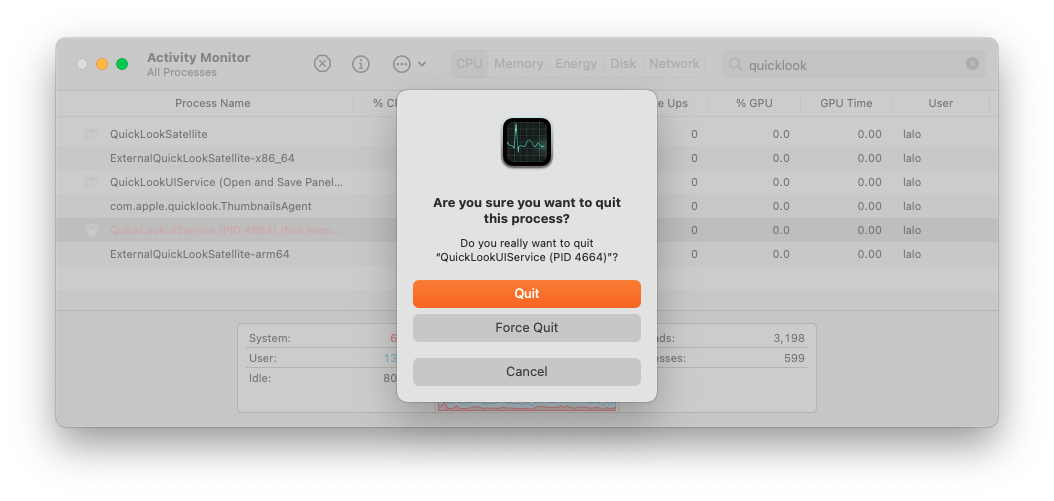Switch to the Energy tab
The height and width of the screenshot is (501, 1054).
tap(575, 64)
